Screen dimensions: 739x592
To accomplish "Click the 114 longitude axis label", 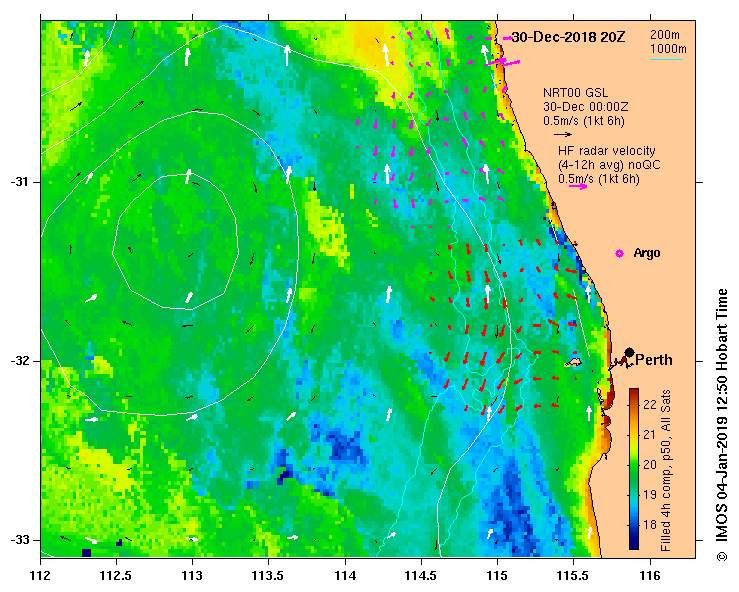I will click(345, 576).
